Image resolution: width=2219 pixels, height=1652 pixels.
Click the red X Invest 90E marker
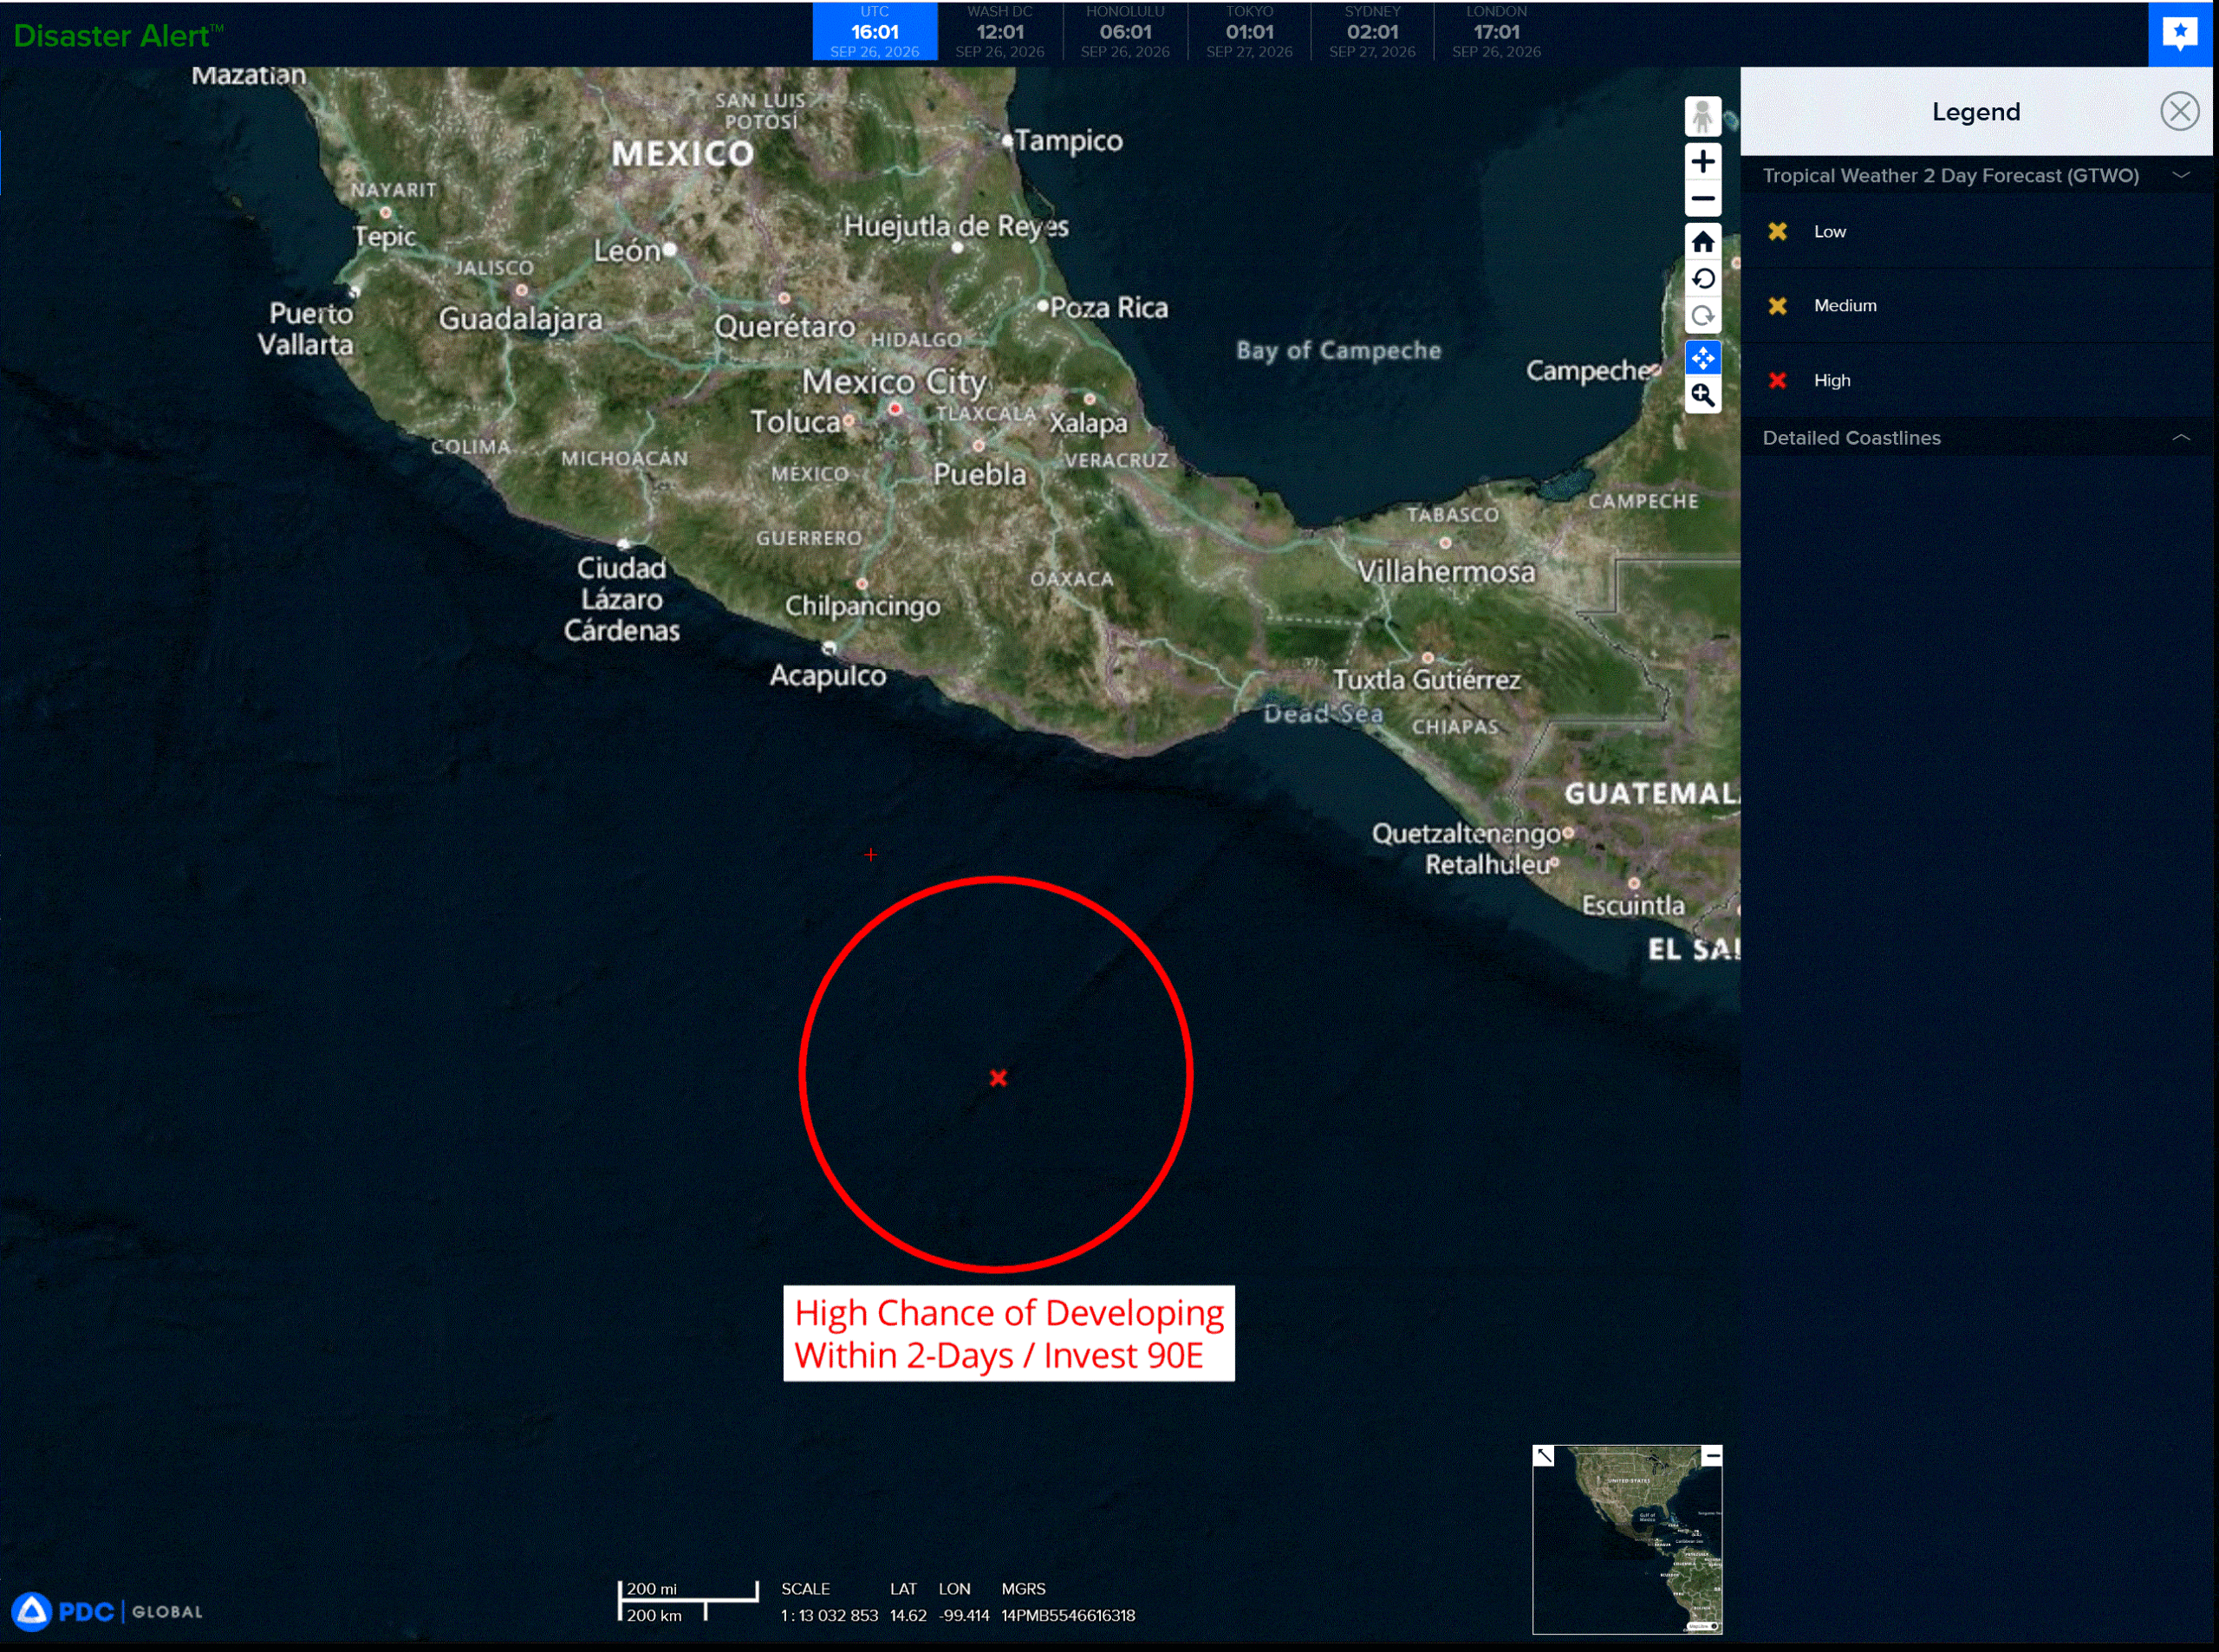pyautogui.click(x=997, y=1077)
